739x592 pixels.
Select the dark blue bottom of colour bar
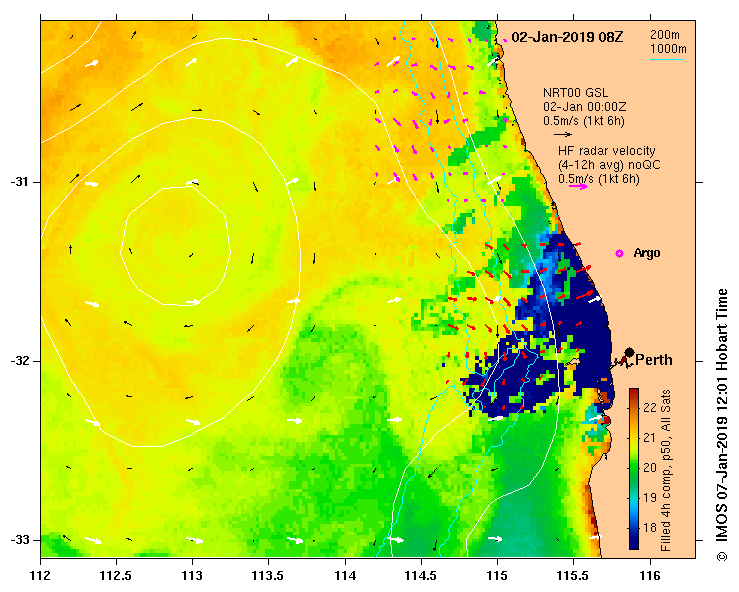pos(634,542)
